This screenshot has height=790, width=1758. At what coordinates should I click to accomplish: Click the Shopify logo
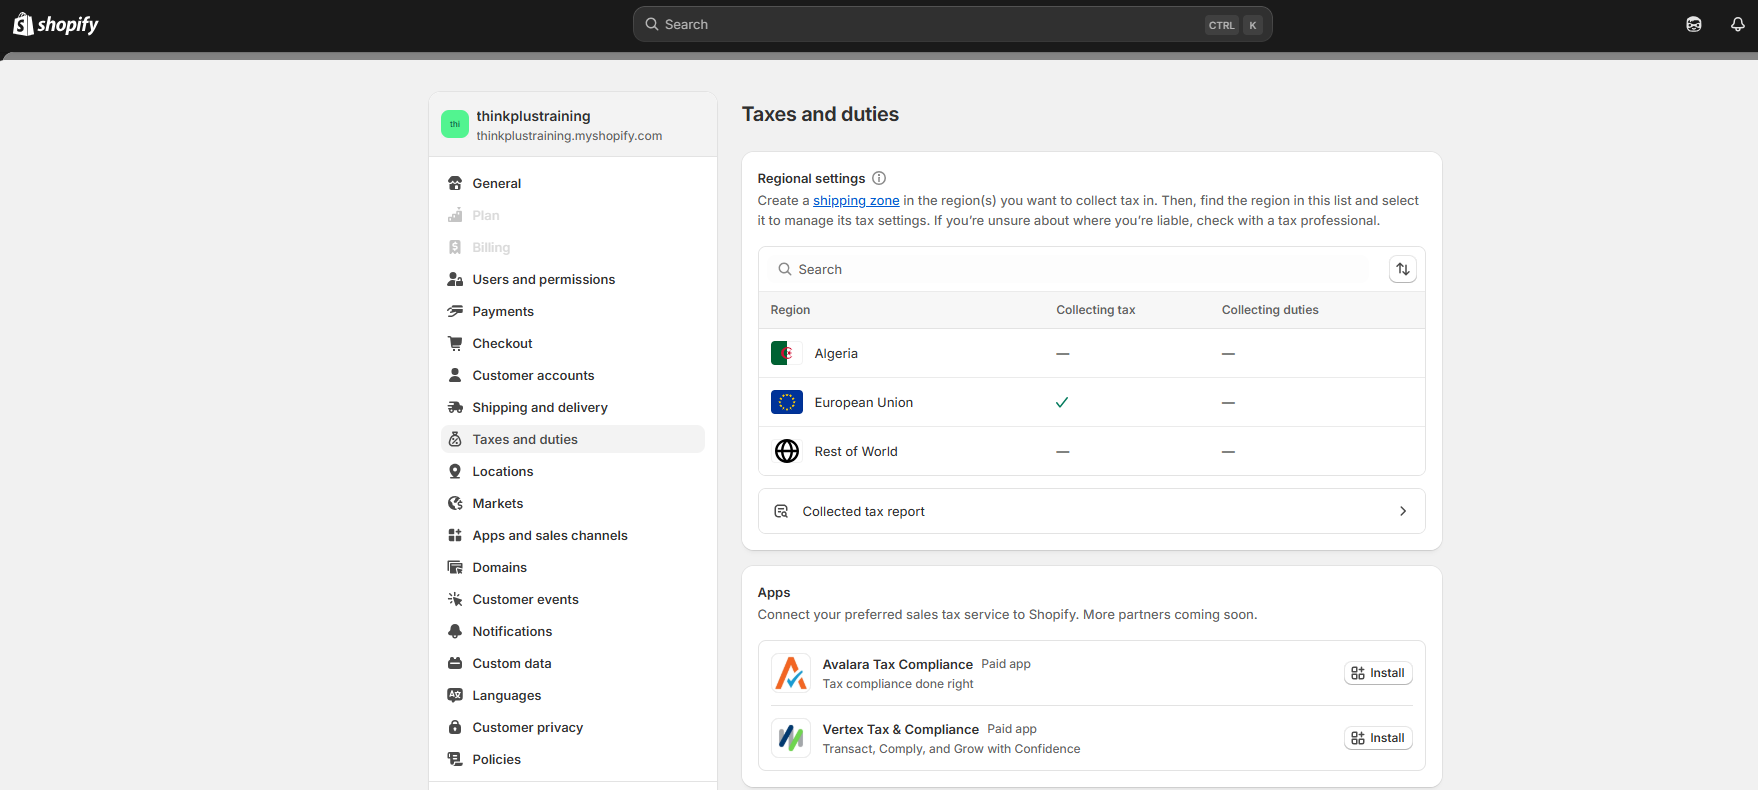tap(56, 24)
